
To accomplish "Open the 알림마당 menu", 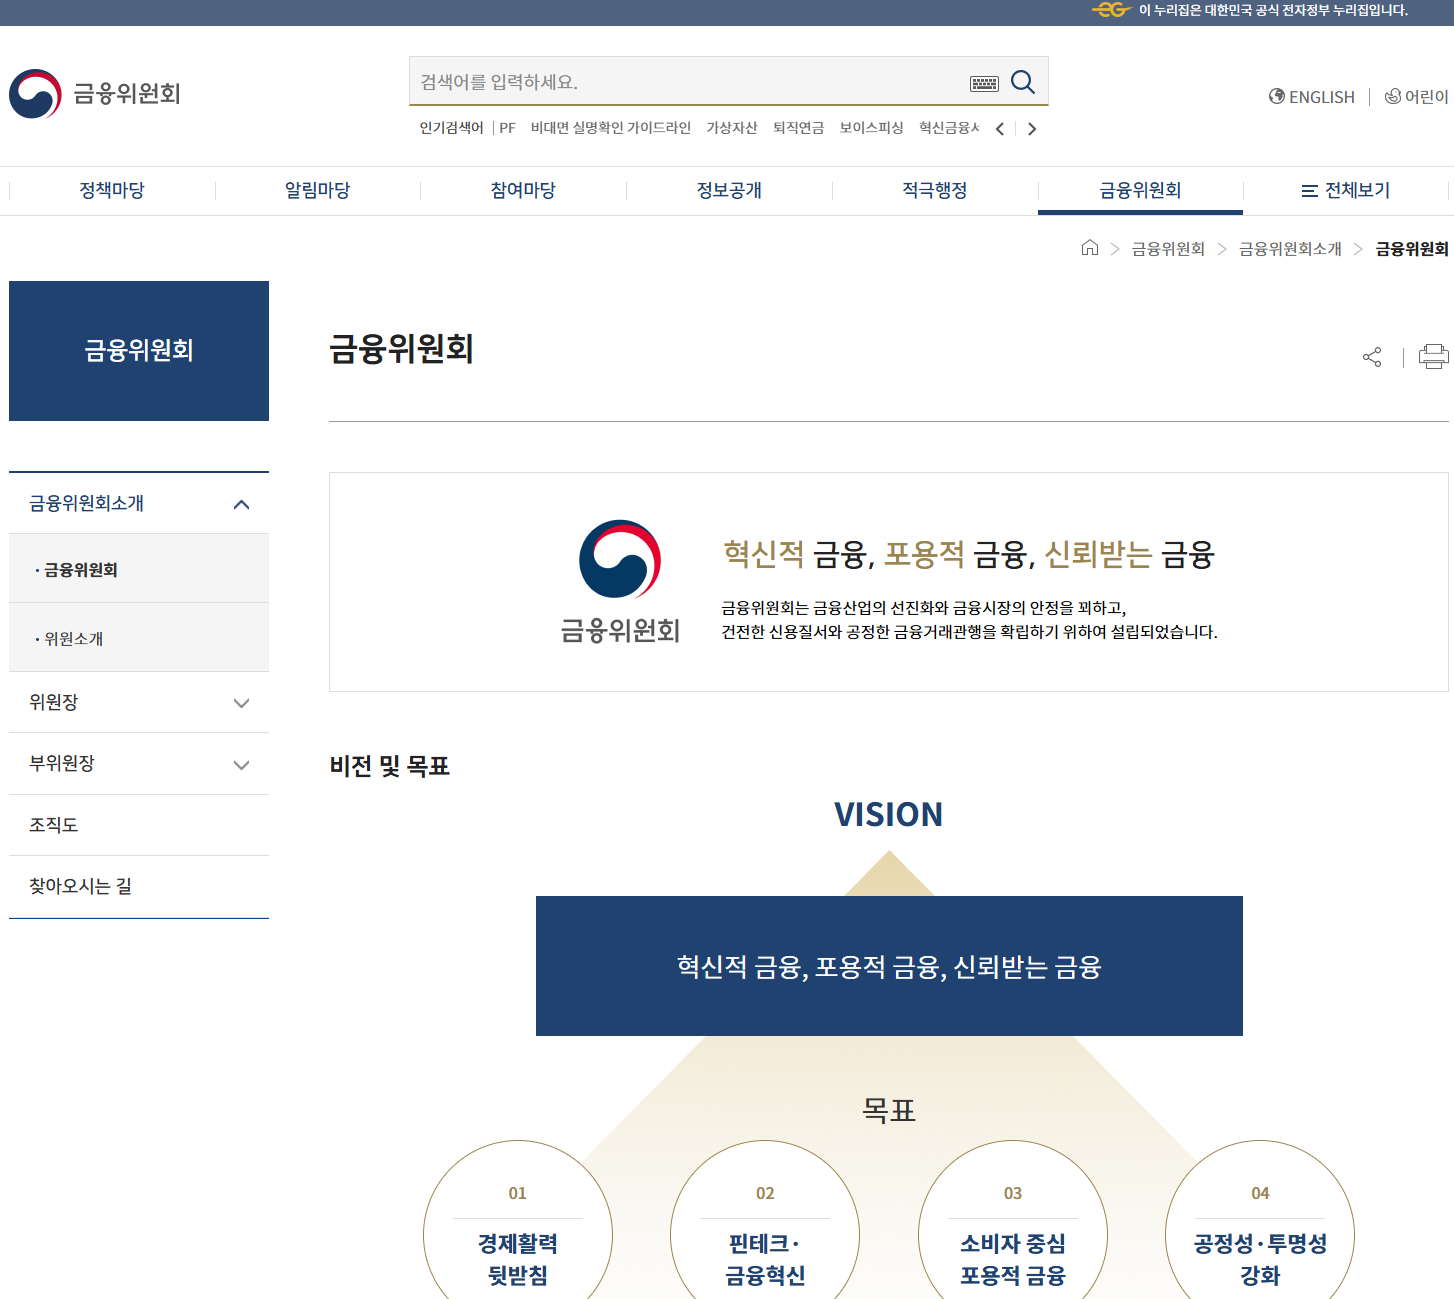I will pyautogui.click(x=318, y=190).
